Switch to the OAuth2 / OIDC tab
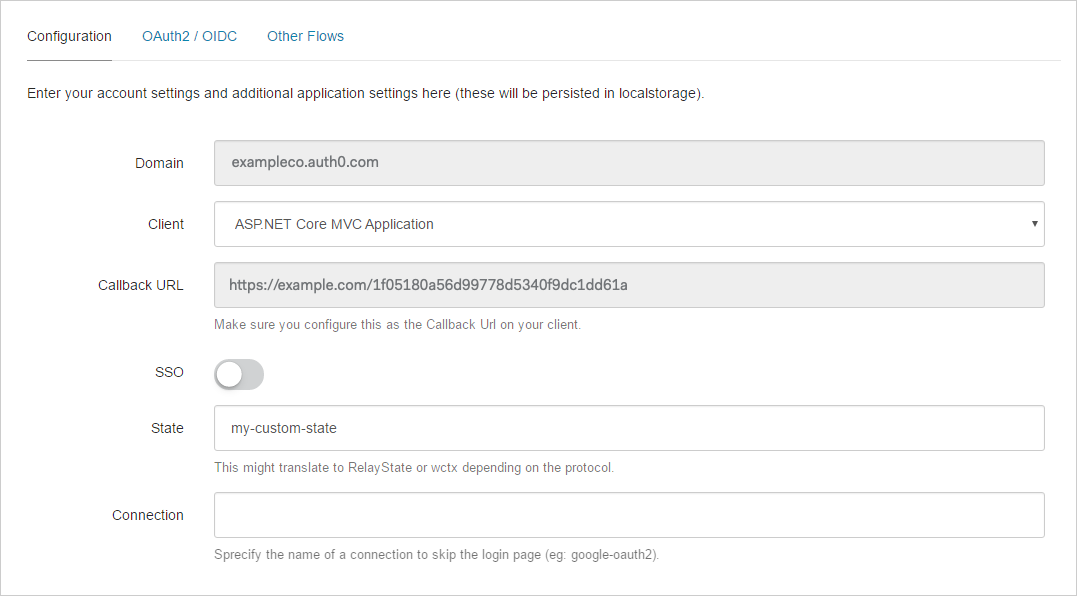Screen dimensions: 1077x596 189,36
